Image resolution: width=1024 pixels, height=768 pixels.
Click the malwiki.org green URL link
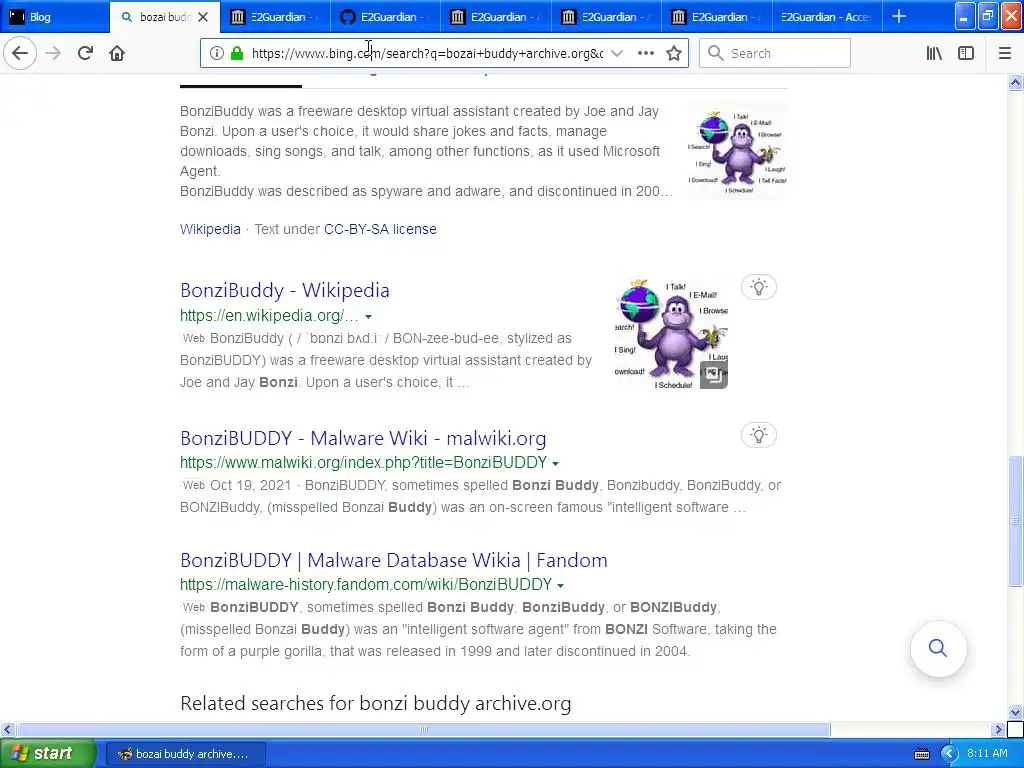364,462
